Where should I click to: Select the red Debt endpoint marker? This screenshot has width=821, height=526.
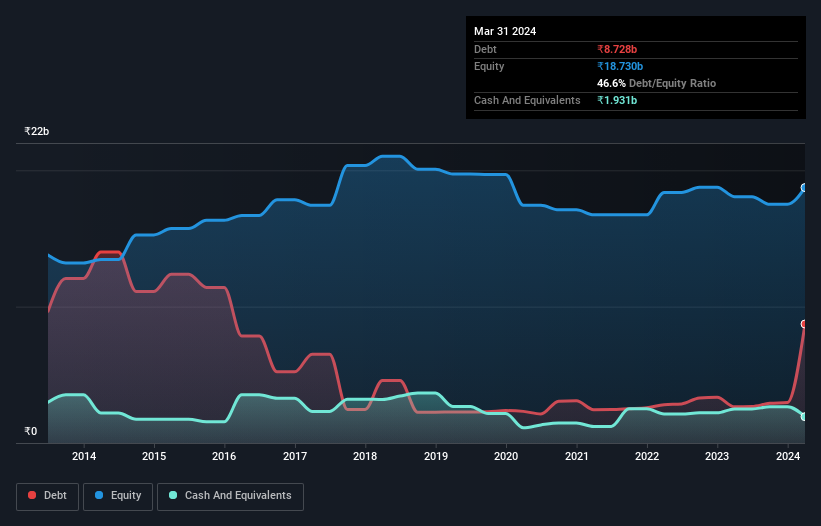(x=804, y=324)
